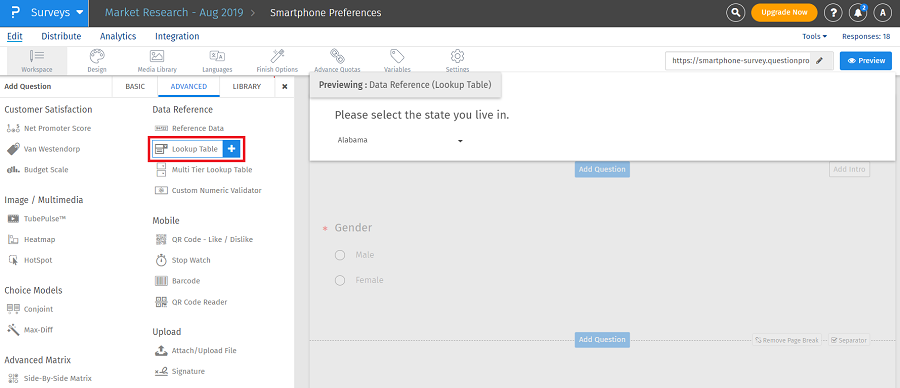
Task: Add Side-By-Side Matrix question
Action: tap(49, 378)
